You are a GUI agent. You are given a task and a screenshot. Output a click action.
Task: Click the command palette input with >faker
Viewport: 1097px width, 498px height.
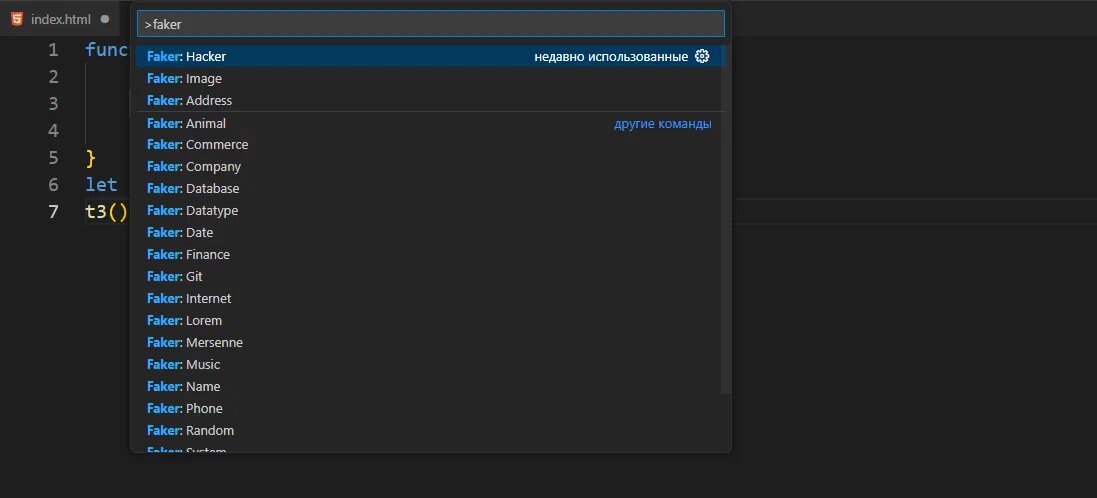[x=431, y=24]
